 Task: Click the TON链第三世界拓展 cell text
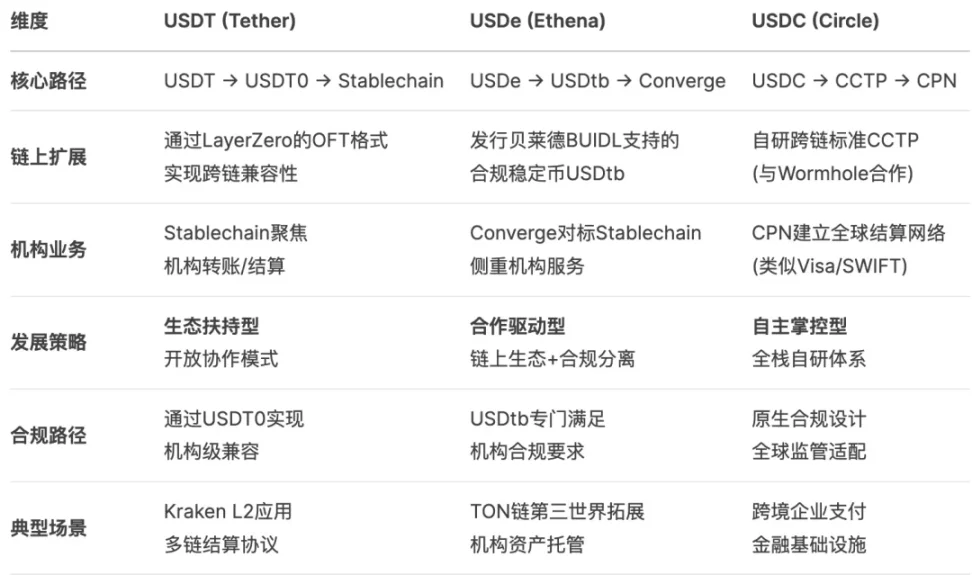tap(557, 511)
